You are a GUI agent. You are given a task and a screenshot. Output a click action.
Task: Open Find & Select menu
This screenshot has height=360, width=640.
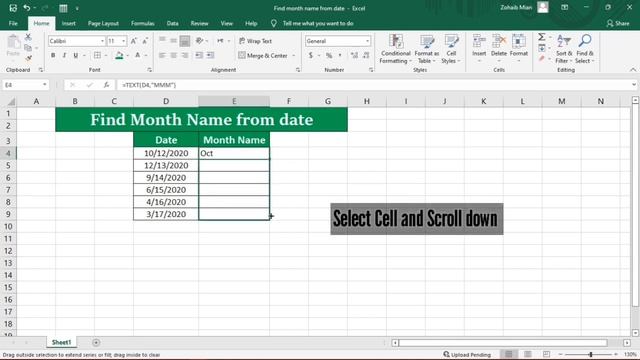pyautogui.click(x=585, y=49)
